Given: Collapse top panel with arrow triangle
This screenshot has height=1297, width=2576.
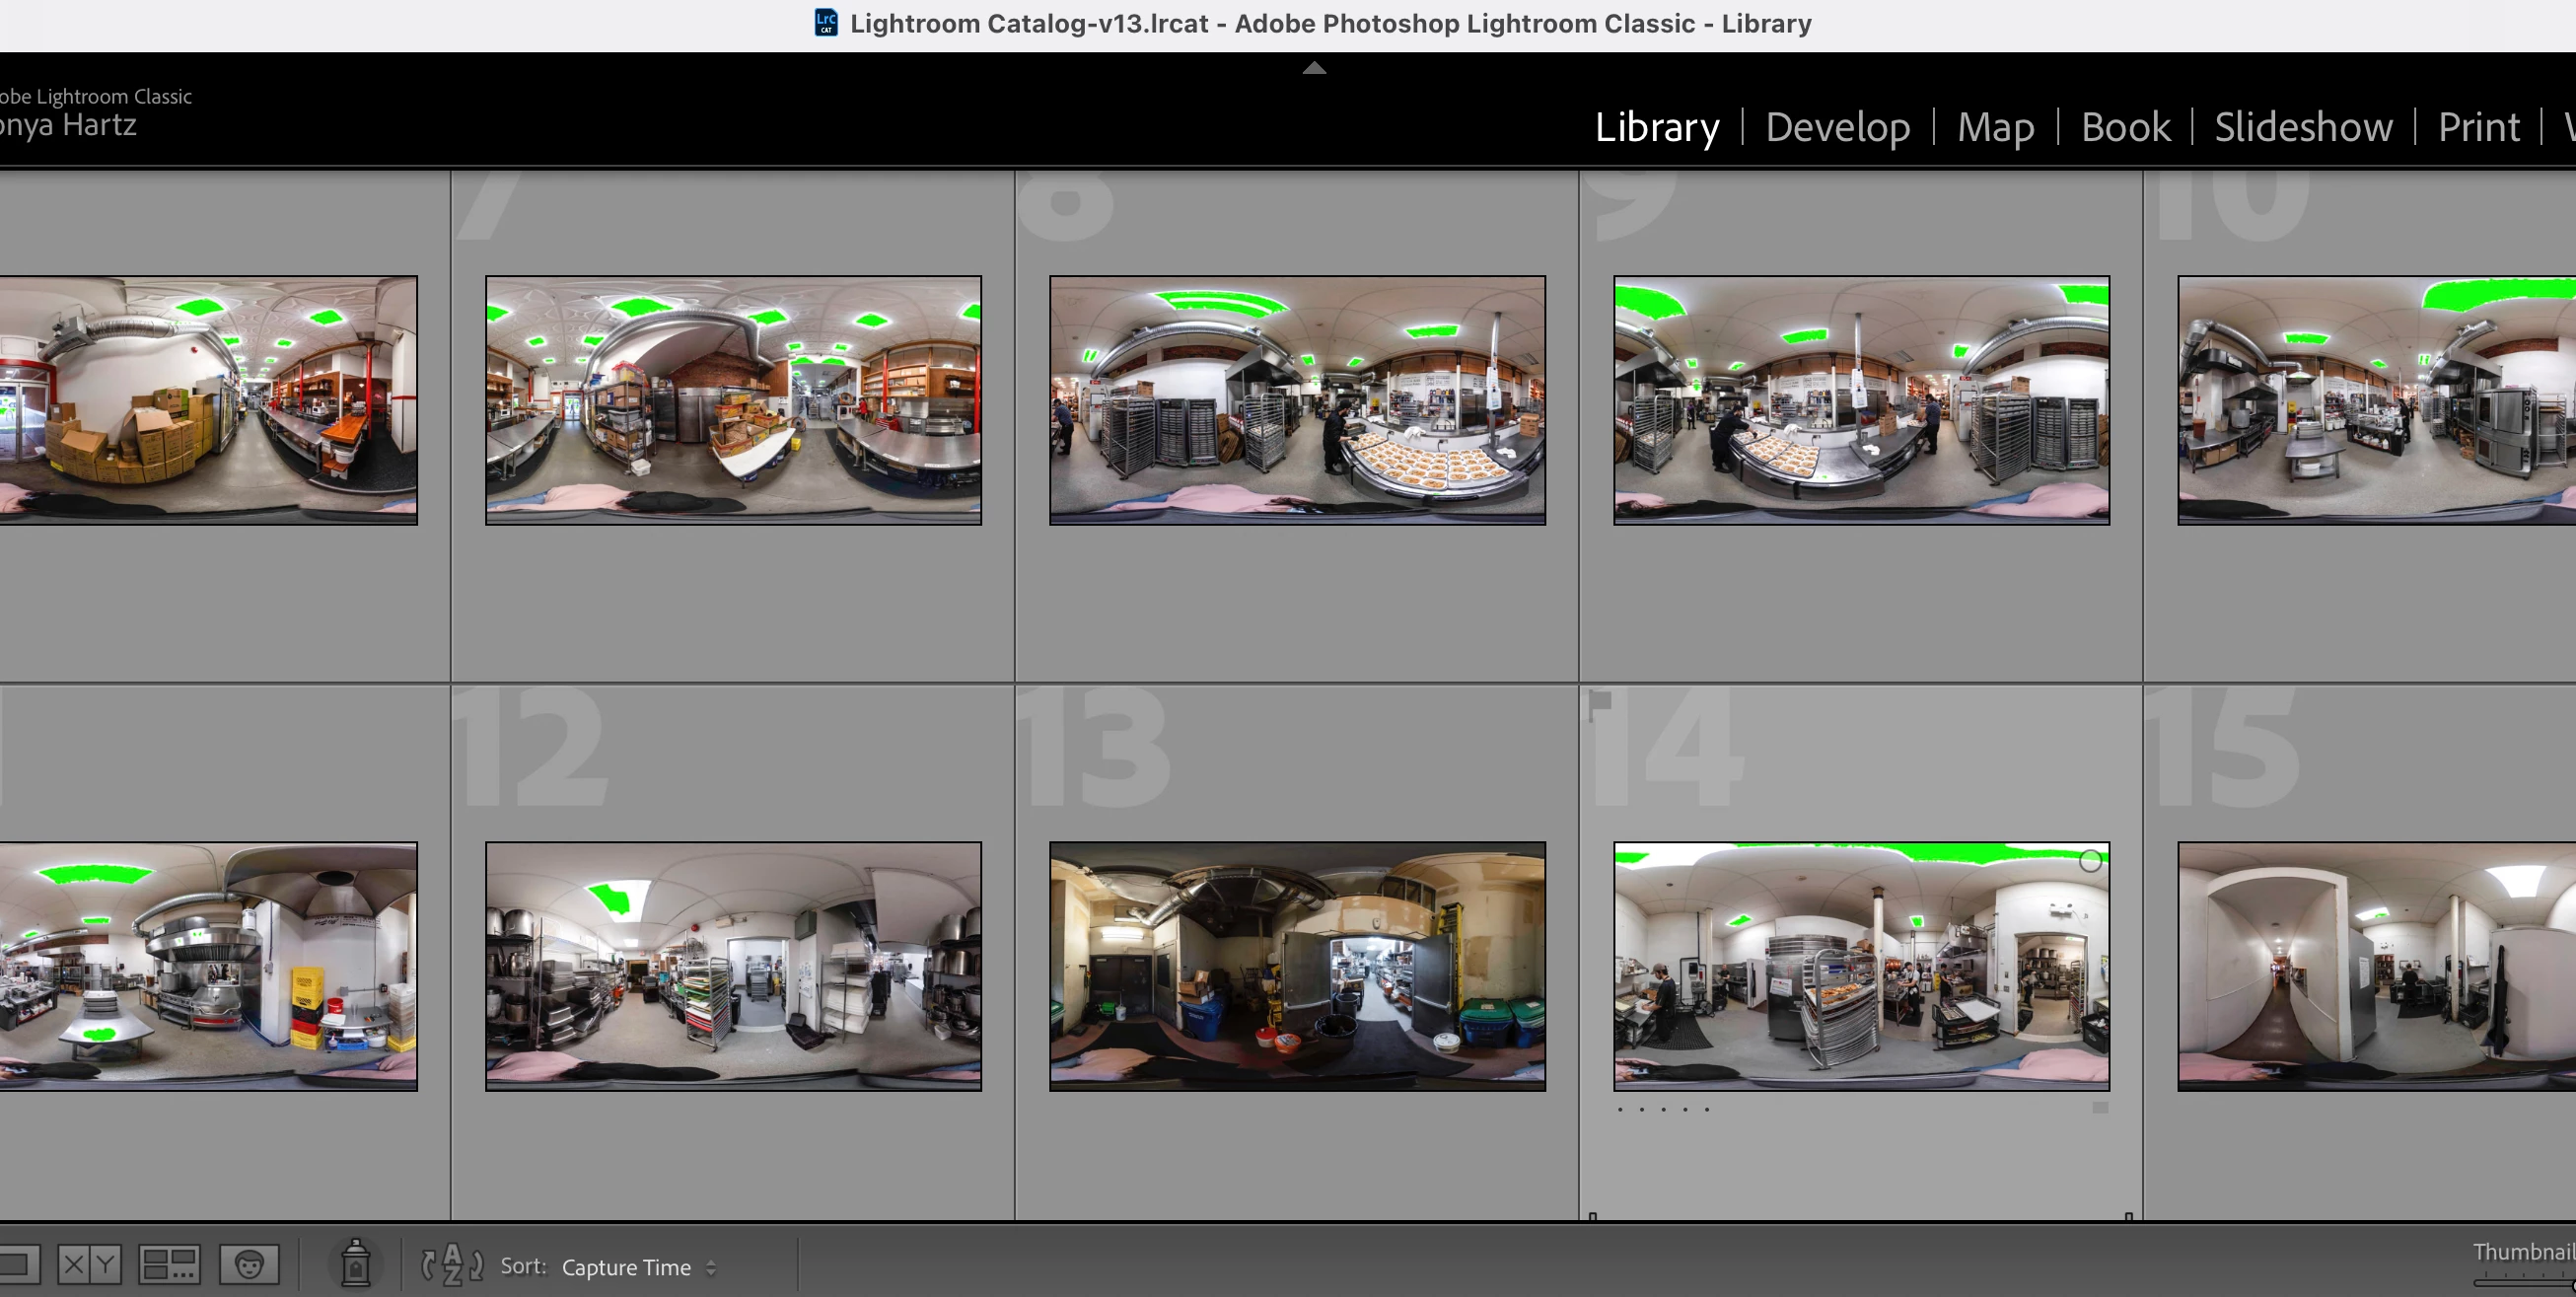Looking at the screenshot, I should 1314,68.
